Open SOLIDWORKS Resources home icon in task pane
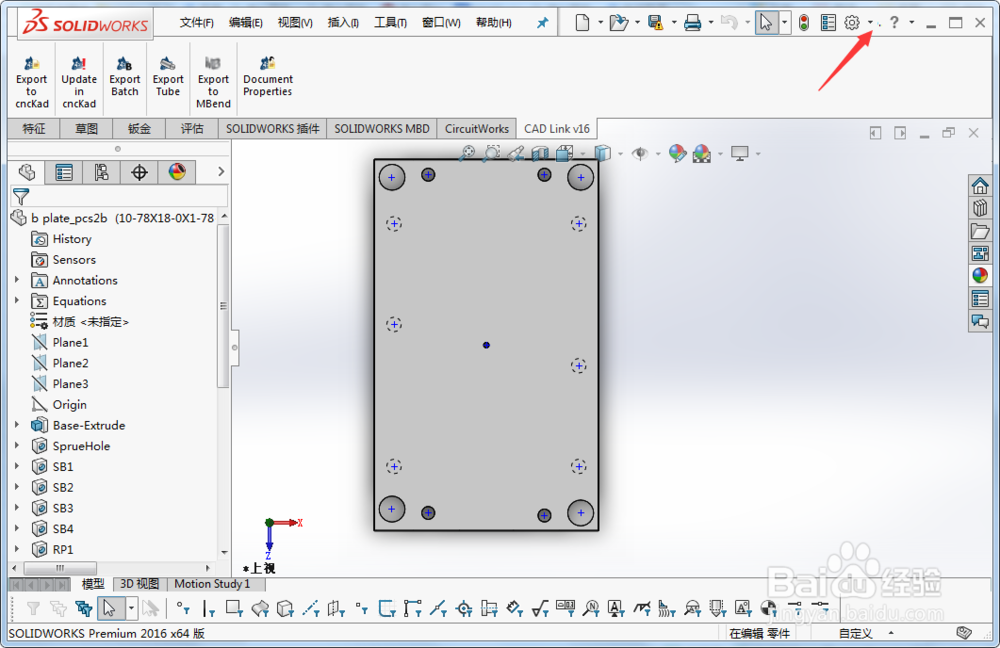 pyautogui.click(x=980, y=186)
